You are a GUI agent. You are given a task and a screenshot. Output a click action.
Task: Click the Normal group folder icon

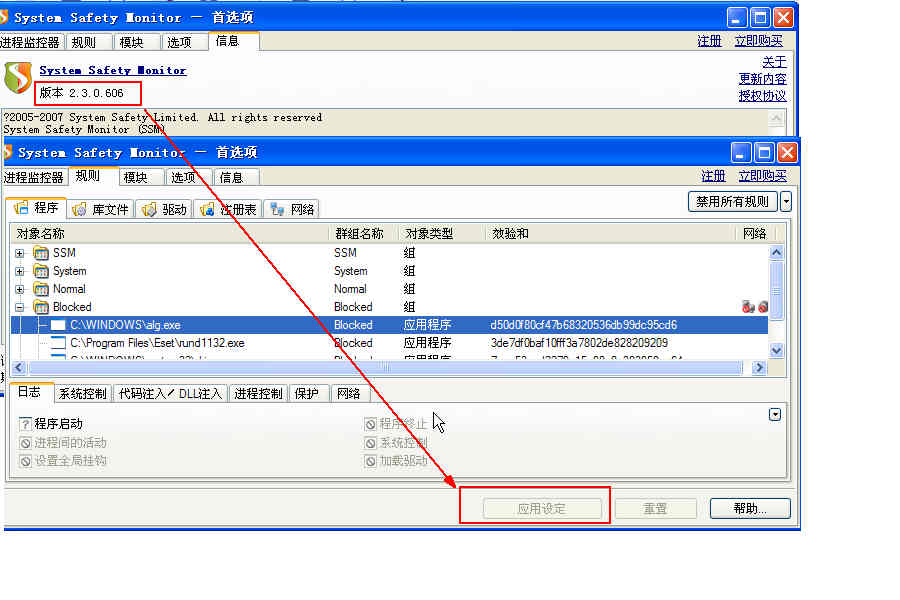[41, 289]
